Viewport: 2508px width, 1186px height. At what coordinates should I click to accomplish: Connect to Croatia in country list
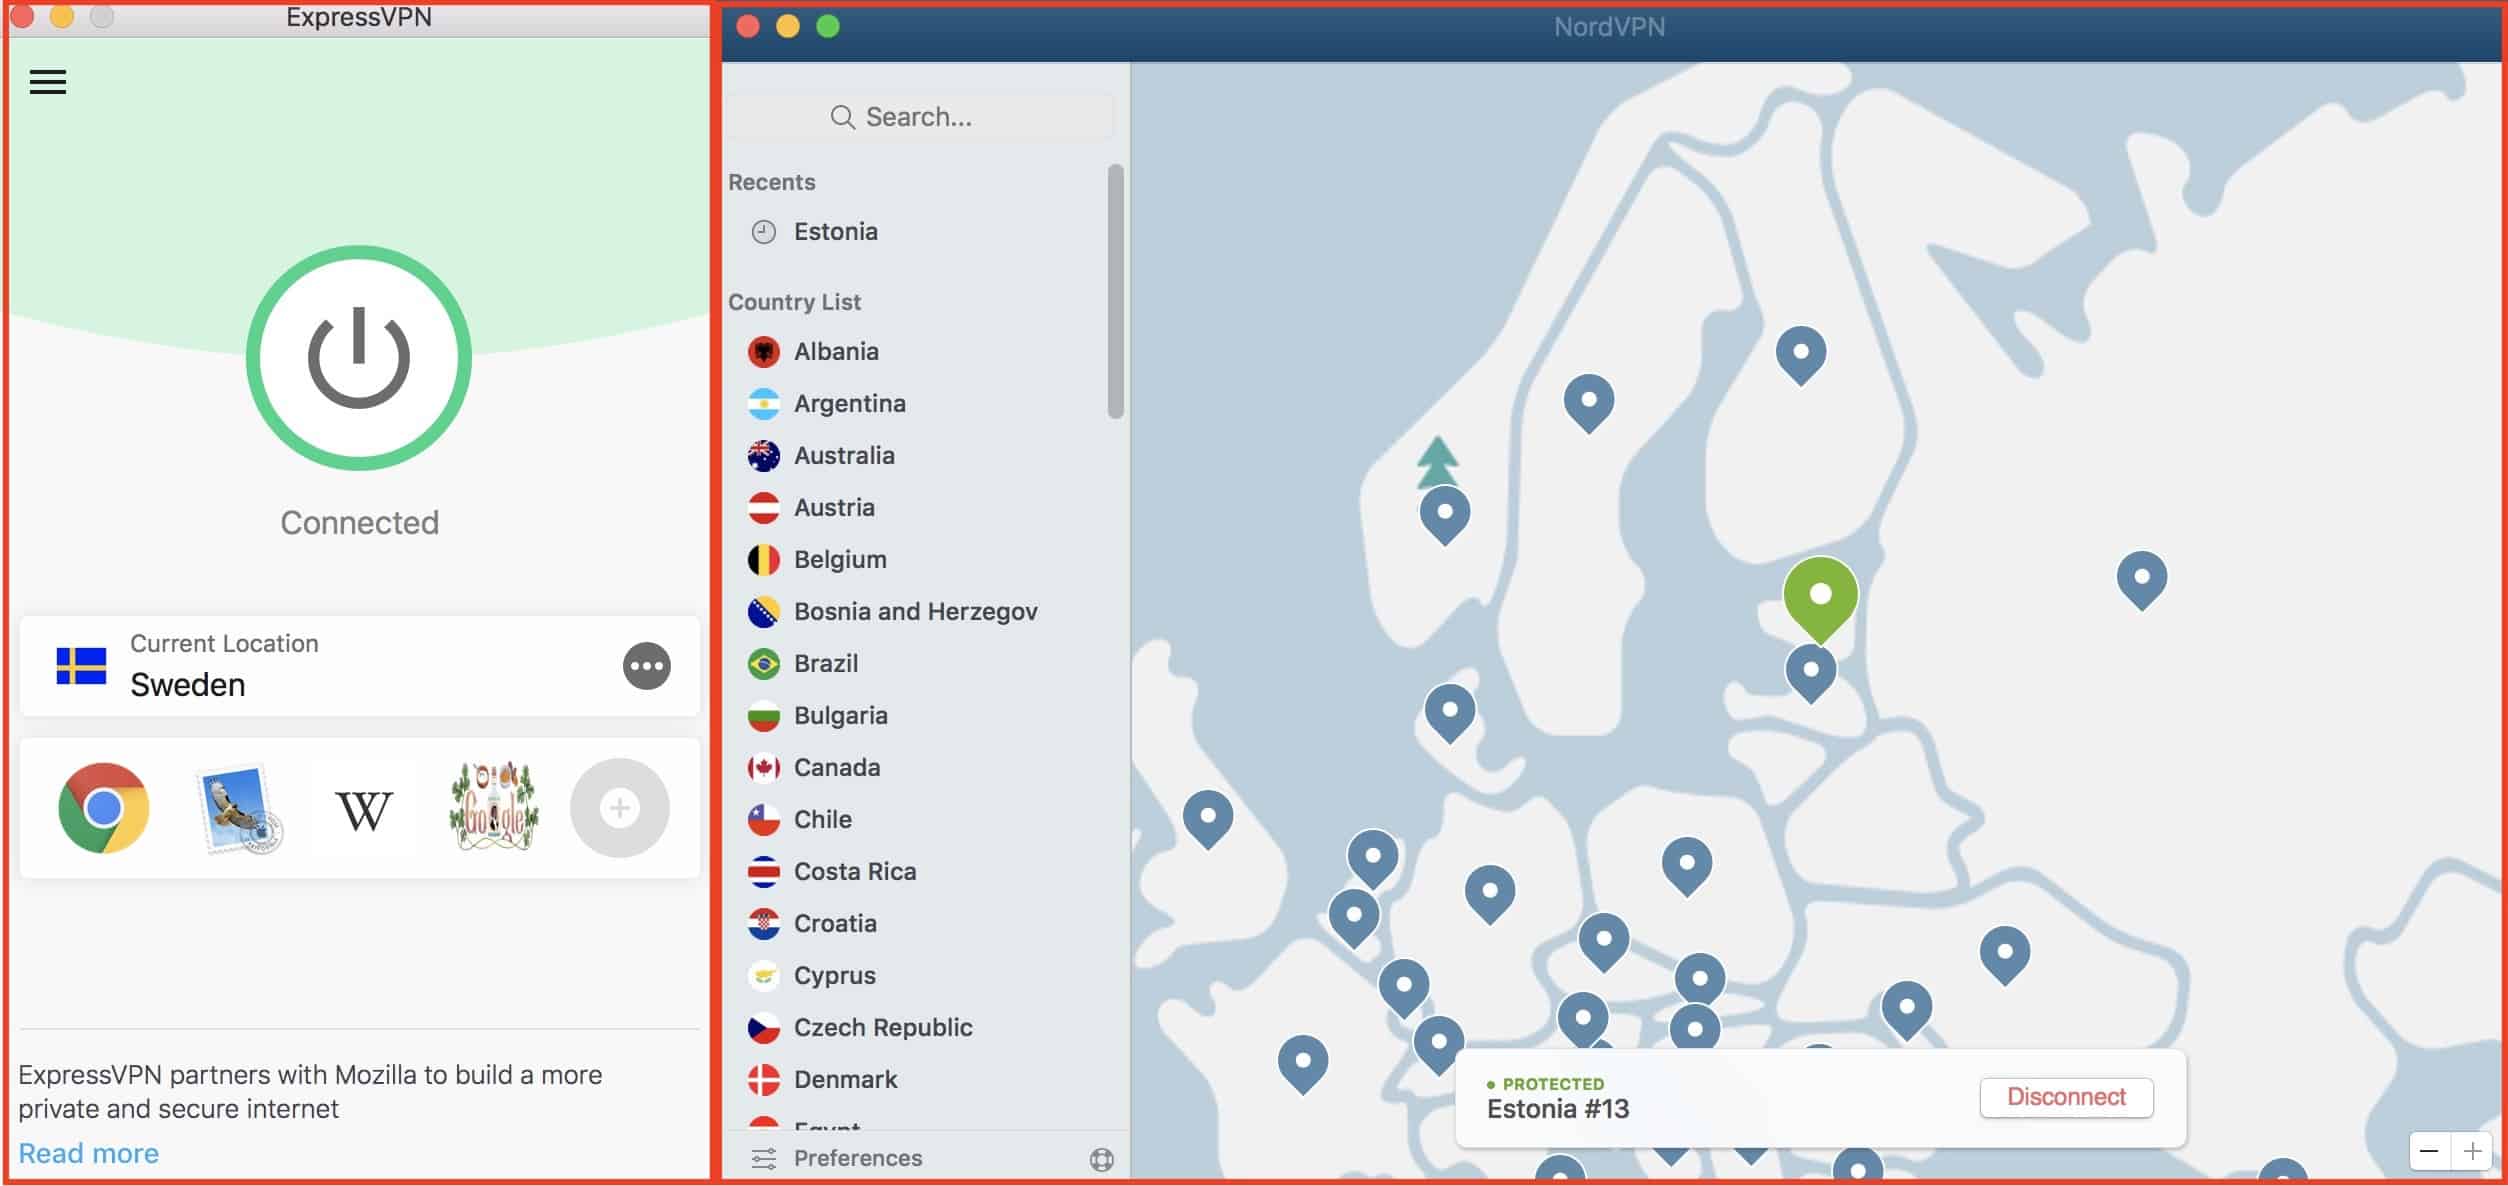[x=835, y=924]
